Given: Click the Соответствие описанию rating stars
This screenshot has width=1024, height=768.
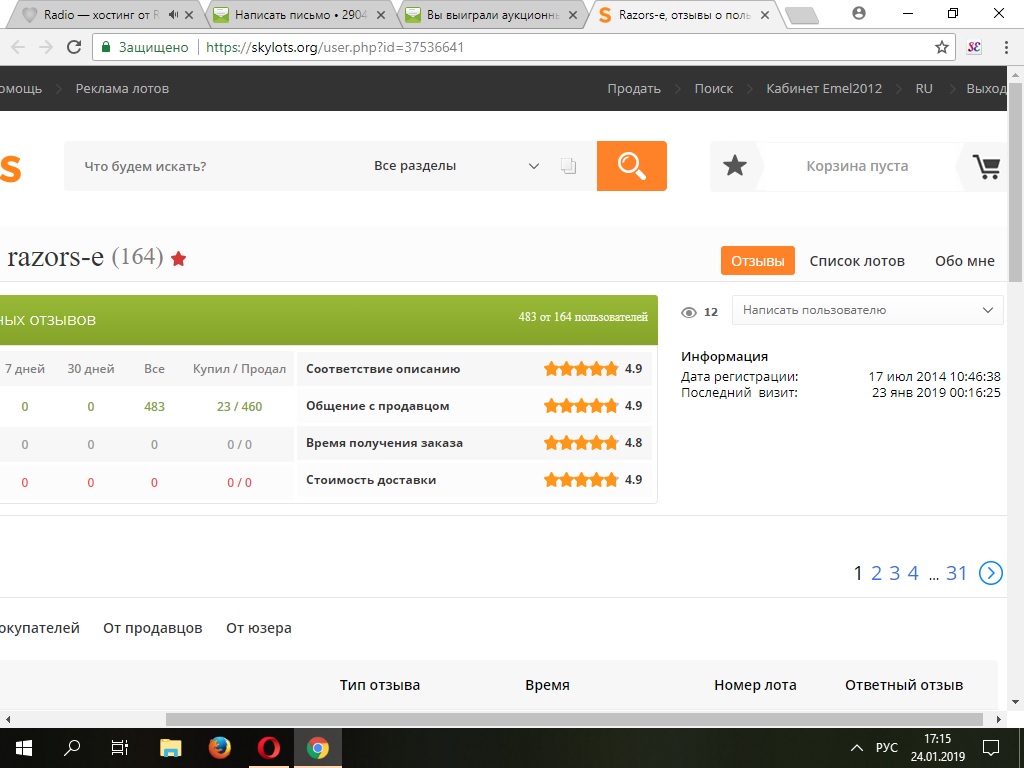Looking at the screenshot, I should (581, 368).
